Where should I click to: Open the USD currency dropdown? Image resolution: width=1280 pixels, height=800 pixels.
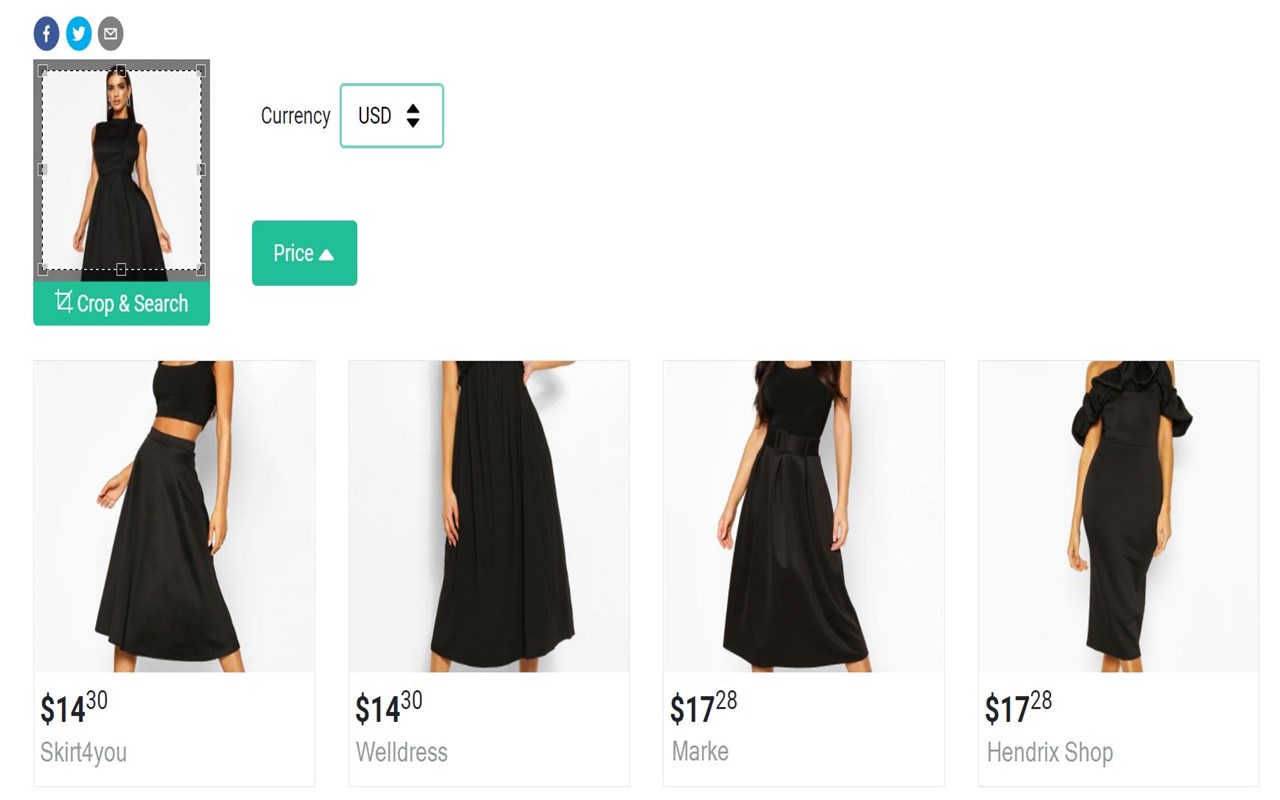coord(391,116)
